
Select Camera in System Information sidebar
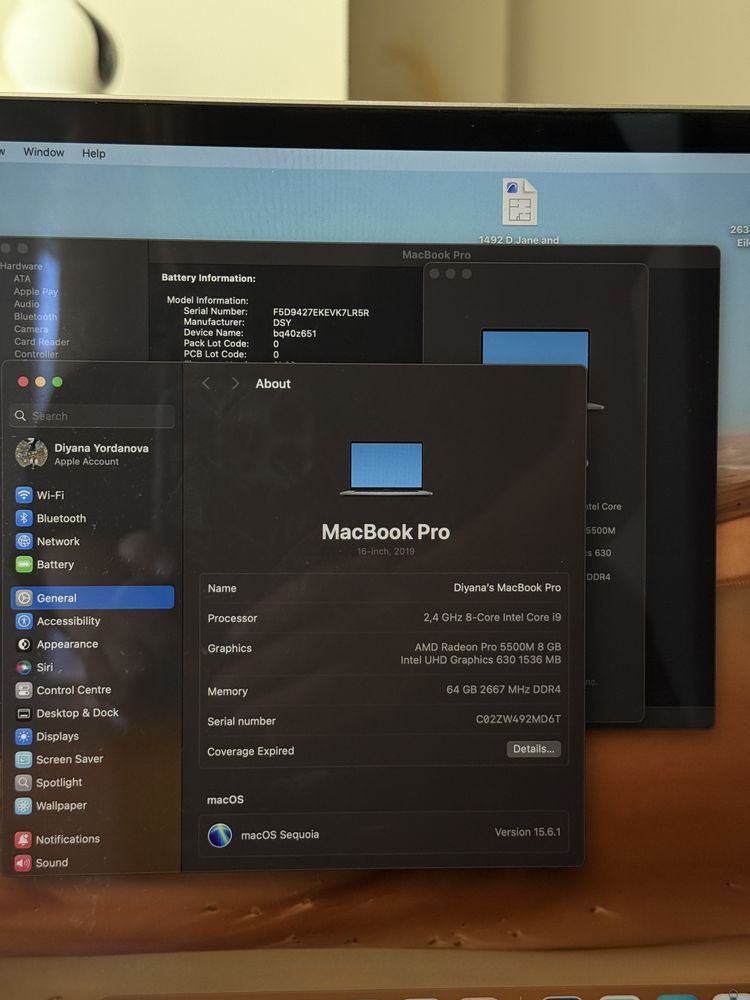coord(31,329)
